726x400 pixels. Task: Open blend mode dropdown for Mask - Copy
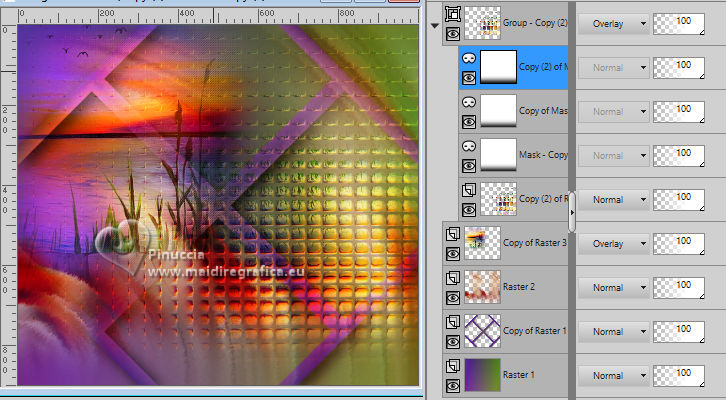tap(614, 156)
